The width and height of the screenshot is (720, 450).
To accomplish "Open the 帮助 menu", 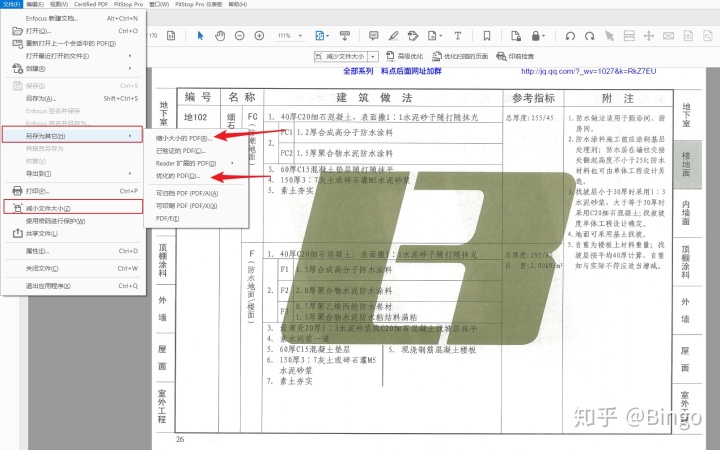I will coord(237,4).
